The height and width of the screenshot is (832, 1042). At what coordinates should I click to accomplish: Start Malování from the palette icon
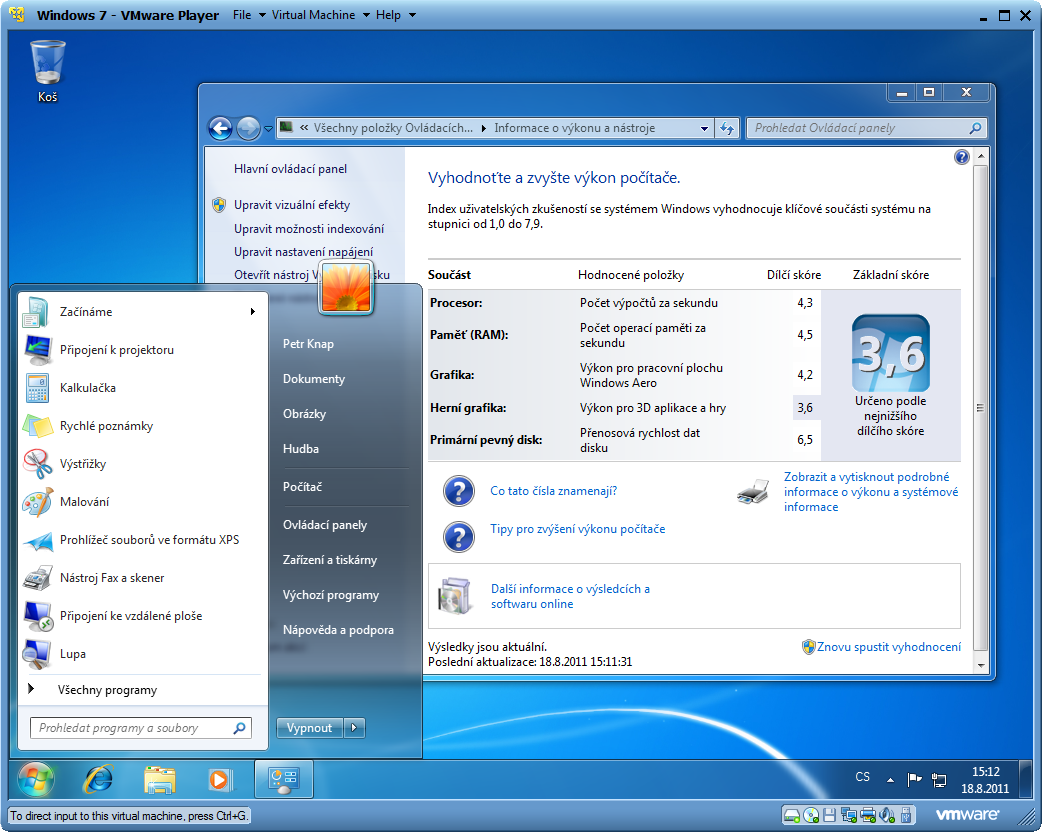37,502
